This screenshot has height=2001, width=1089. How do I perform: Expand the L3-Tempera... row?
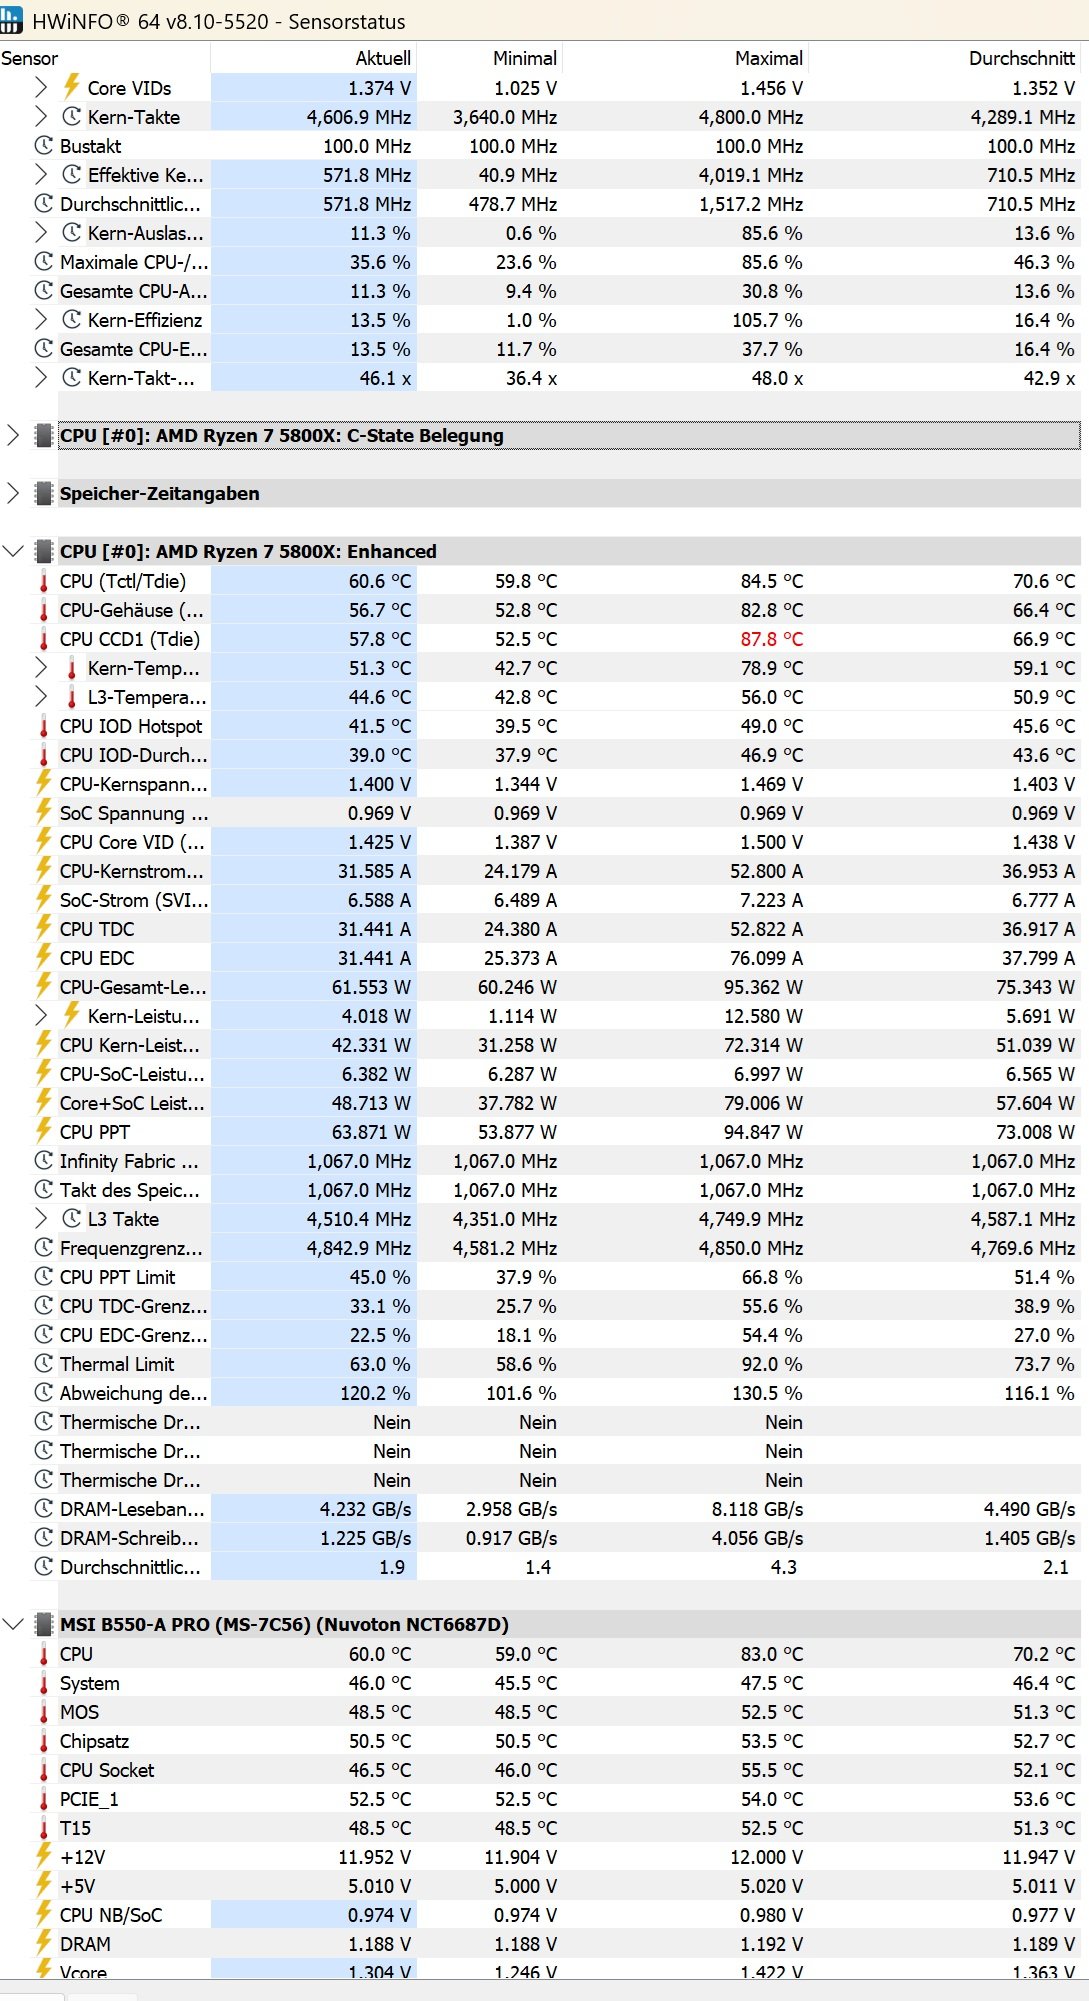[x=40, y=697]
